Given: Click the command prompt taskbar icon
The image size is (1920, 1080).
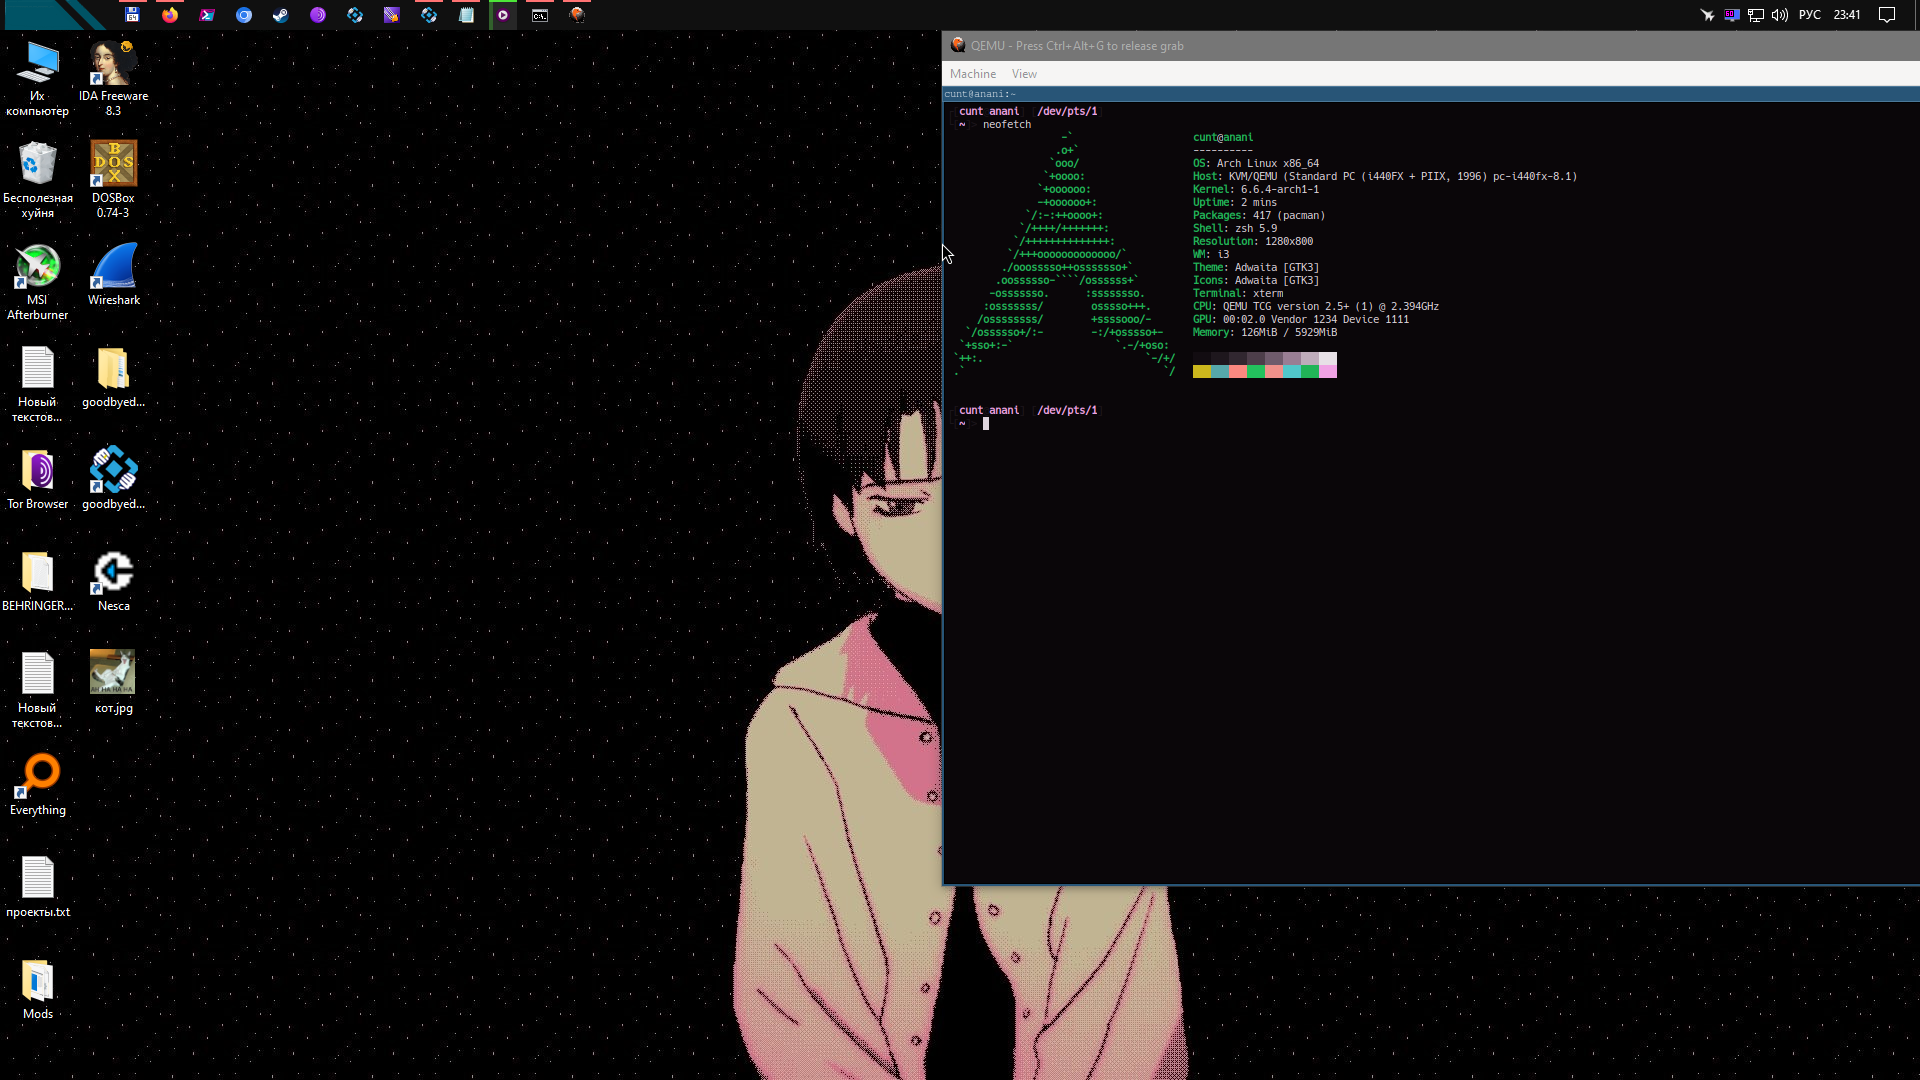Looking at the screenshot, I should pos(540,15).
